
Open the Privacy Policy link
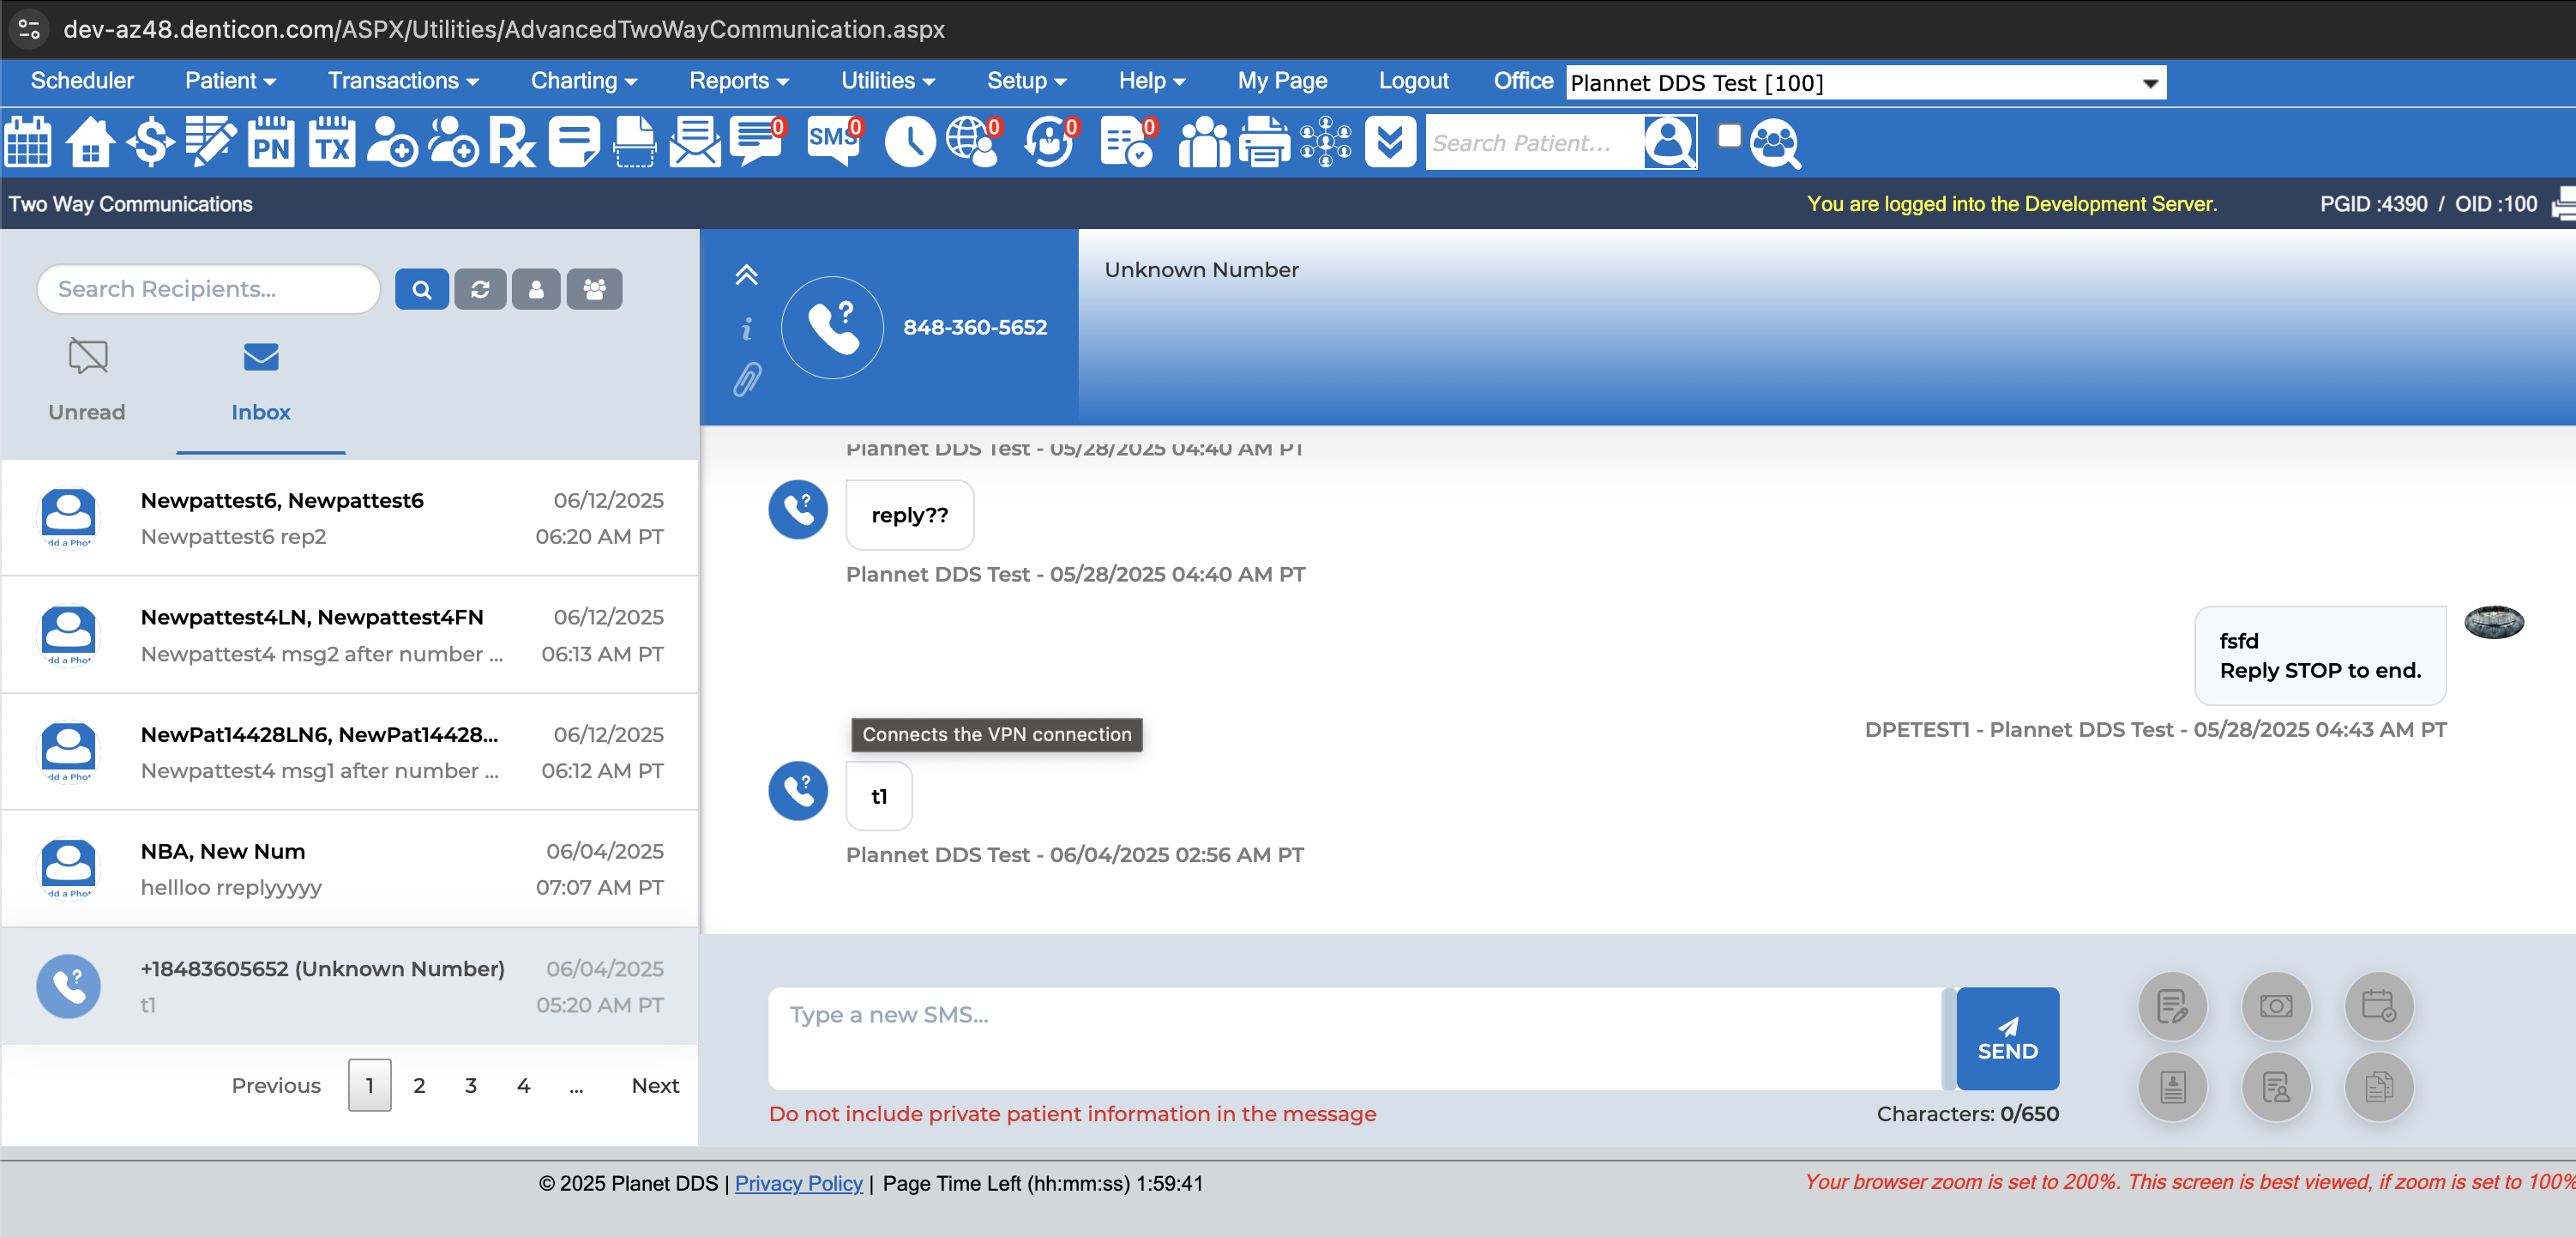[798, 1183]
